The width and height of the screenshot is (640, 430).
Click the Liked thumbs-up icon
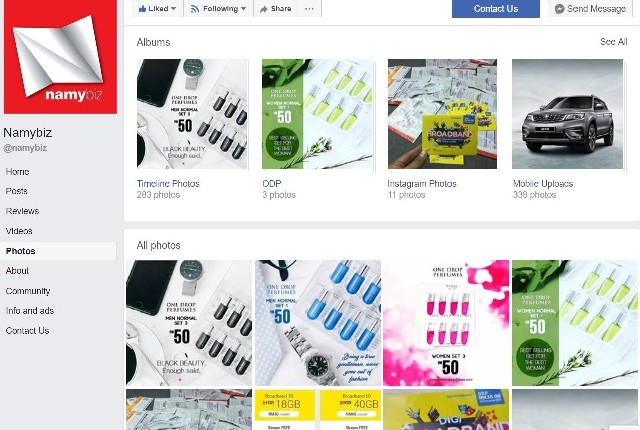pyautogui.click(x=142, y=9)
